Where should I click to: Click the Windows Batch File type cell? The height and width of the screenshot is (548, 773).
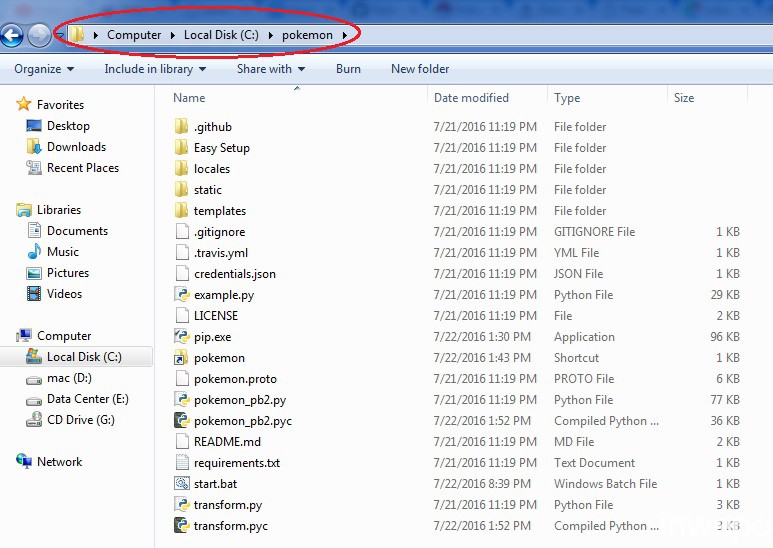click(605, 484)
